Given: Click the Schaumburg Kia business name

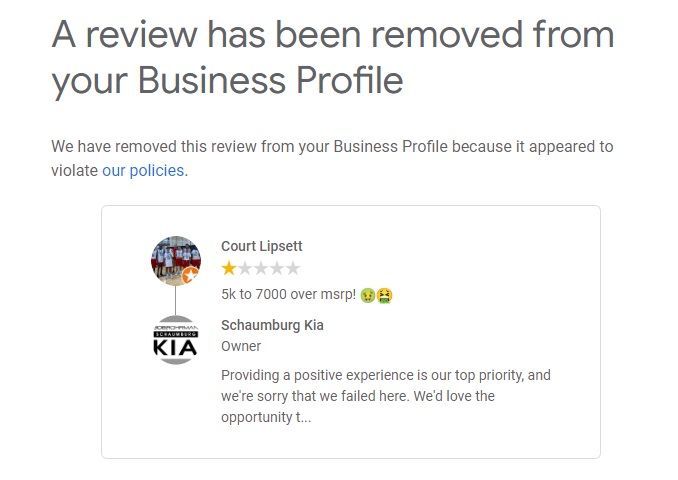Looking at the screenshot, I should pos(272,325).
